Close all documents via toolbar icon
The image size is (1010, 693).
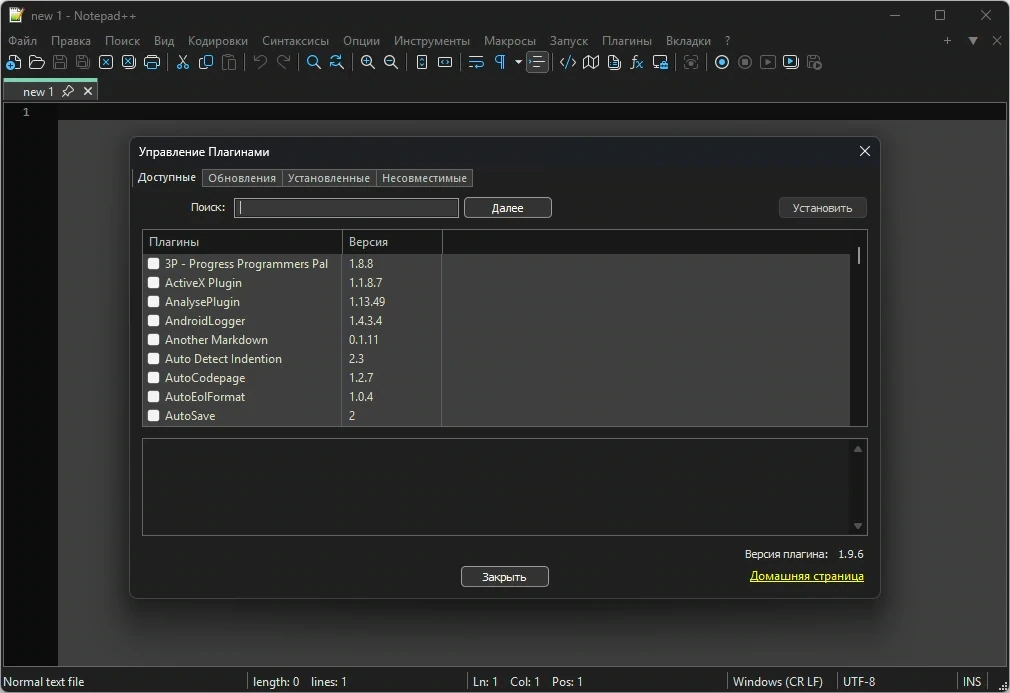129,62
